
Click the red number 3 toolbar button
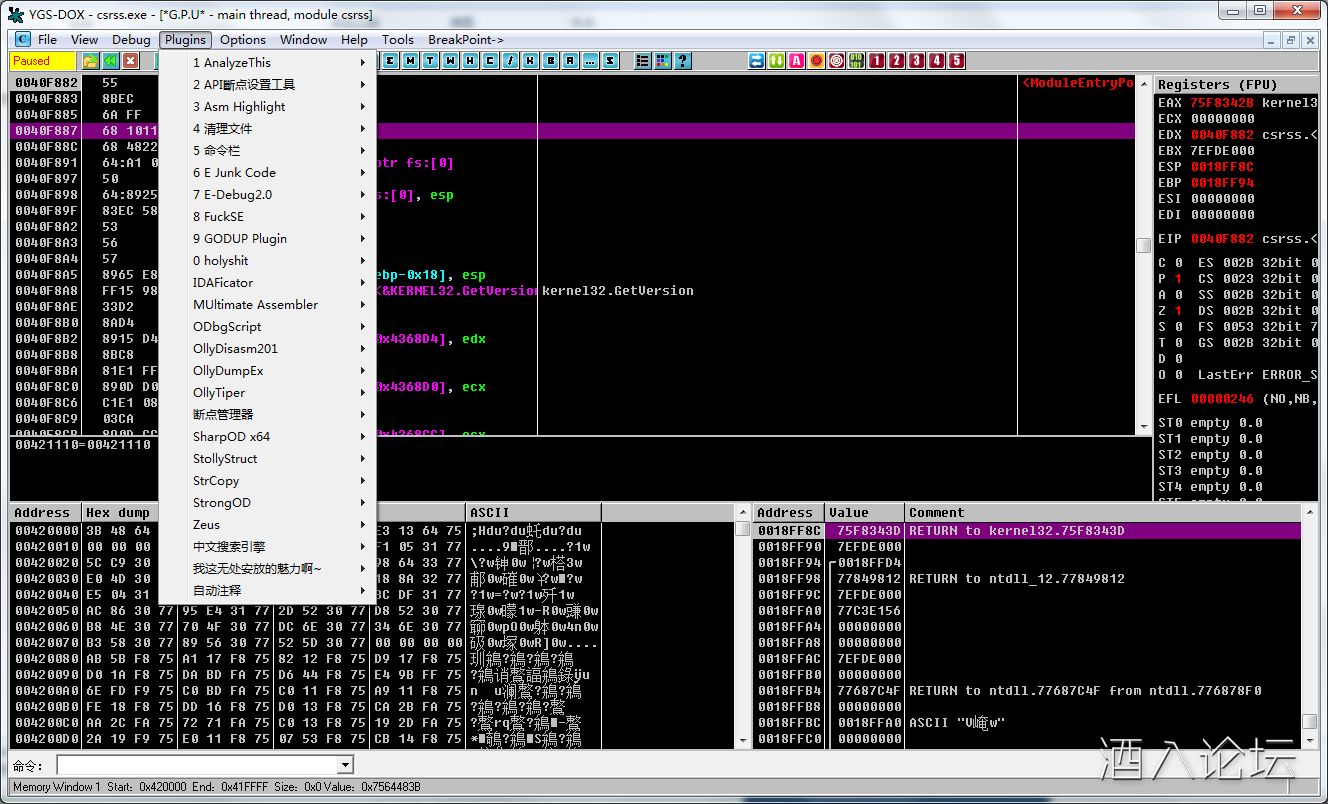click(x=917, y=61)
